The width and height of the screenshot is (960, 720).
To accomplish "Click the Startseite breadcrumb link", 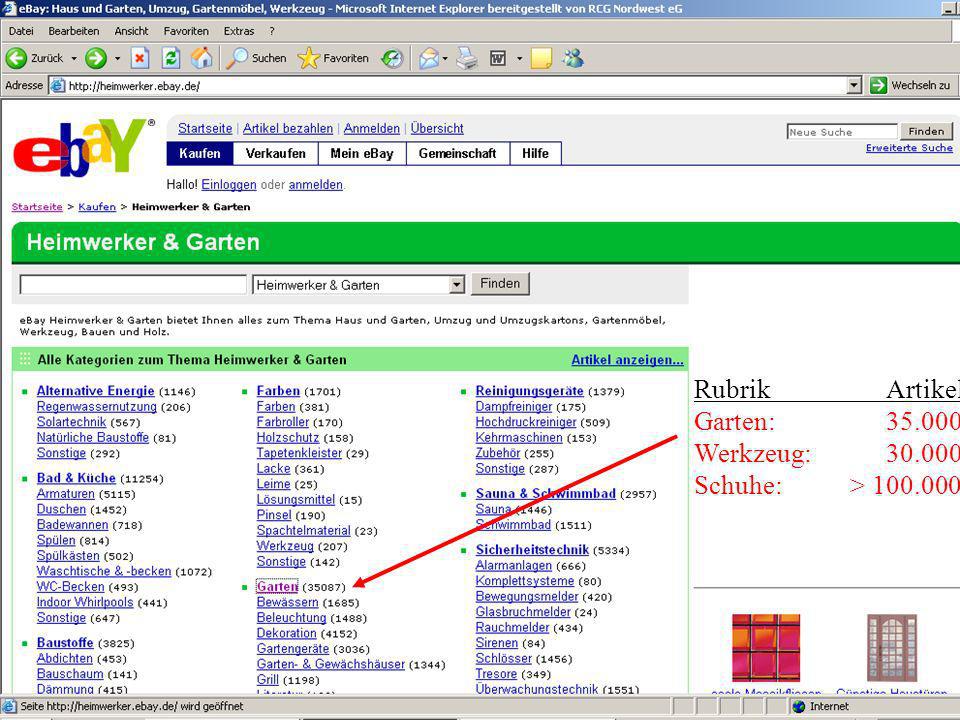I will [37, 207].
